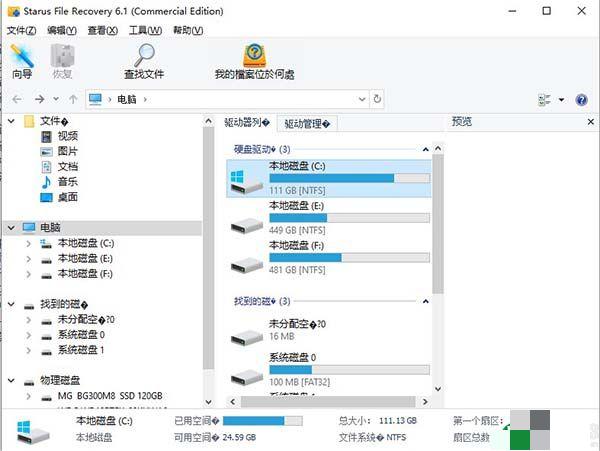
Task: Click the view options icon
Action: [x=544, y=100]
